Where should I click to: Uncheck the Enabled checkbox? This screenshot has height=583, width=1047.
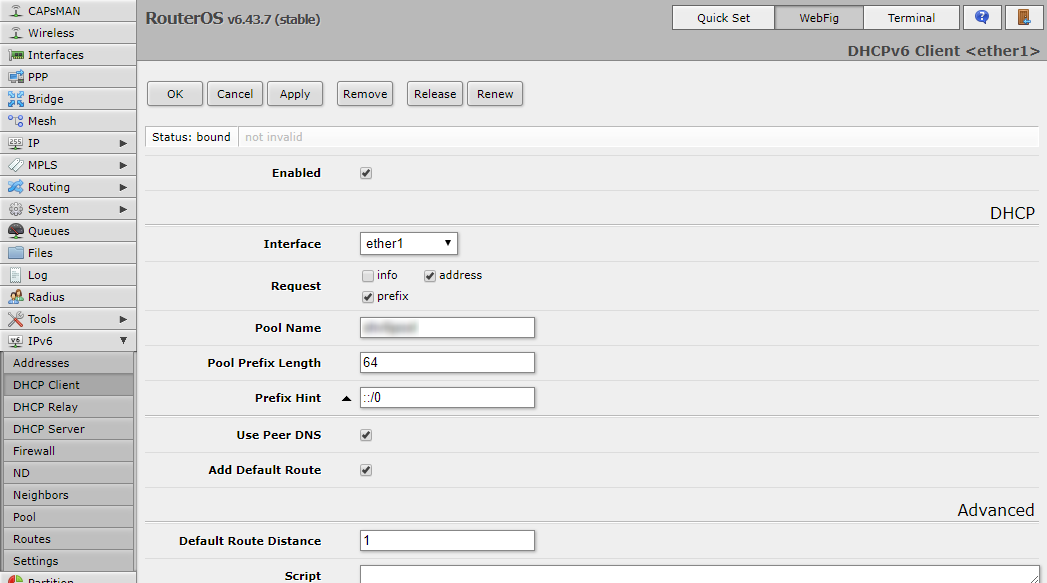[366, 173]
